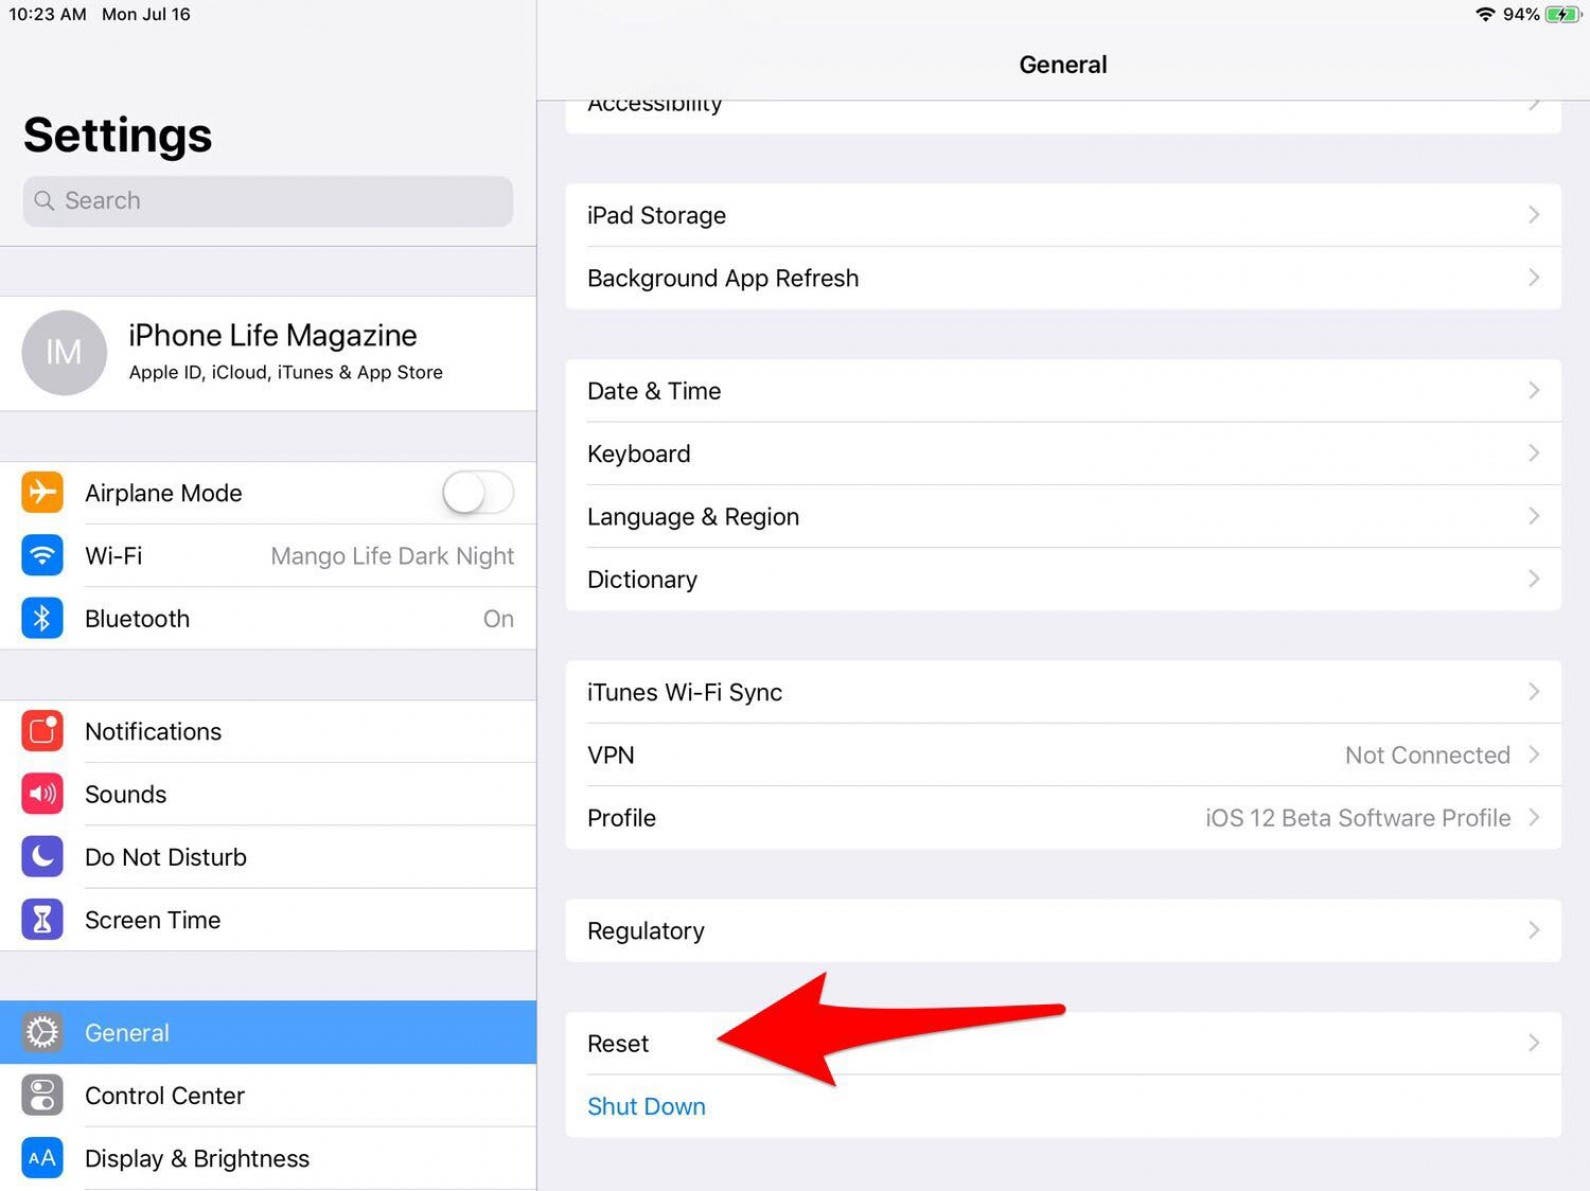1590x1191 pixels.
Task: Tap the Sounds speaker icon
Action: [x=42, y=794]
